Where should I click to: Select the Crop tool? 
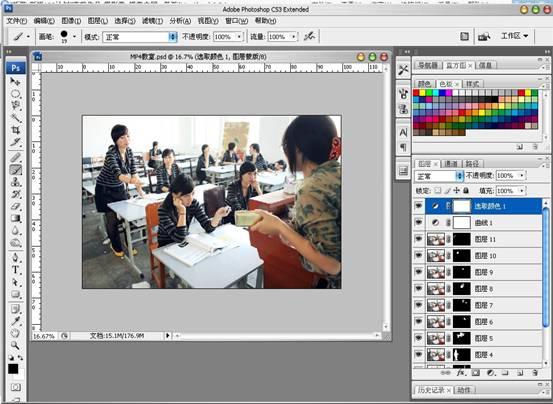(15, 130)
